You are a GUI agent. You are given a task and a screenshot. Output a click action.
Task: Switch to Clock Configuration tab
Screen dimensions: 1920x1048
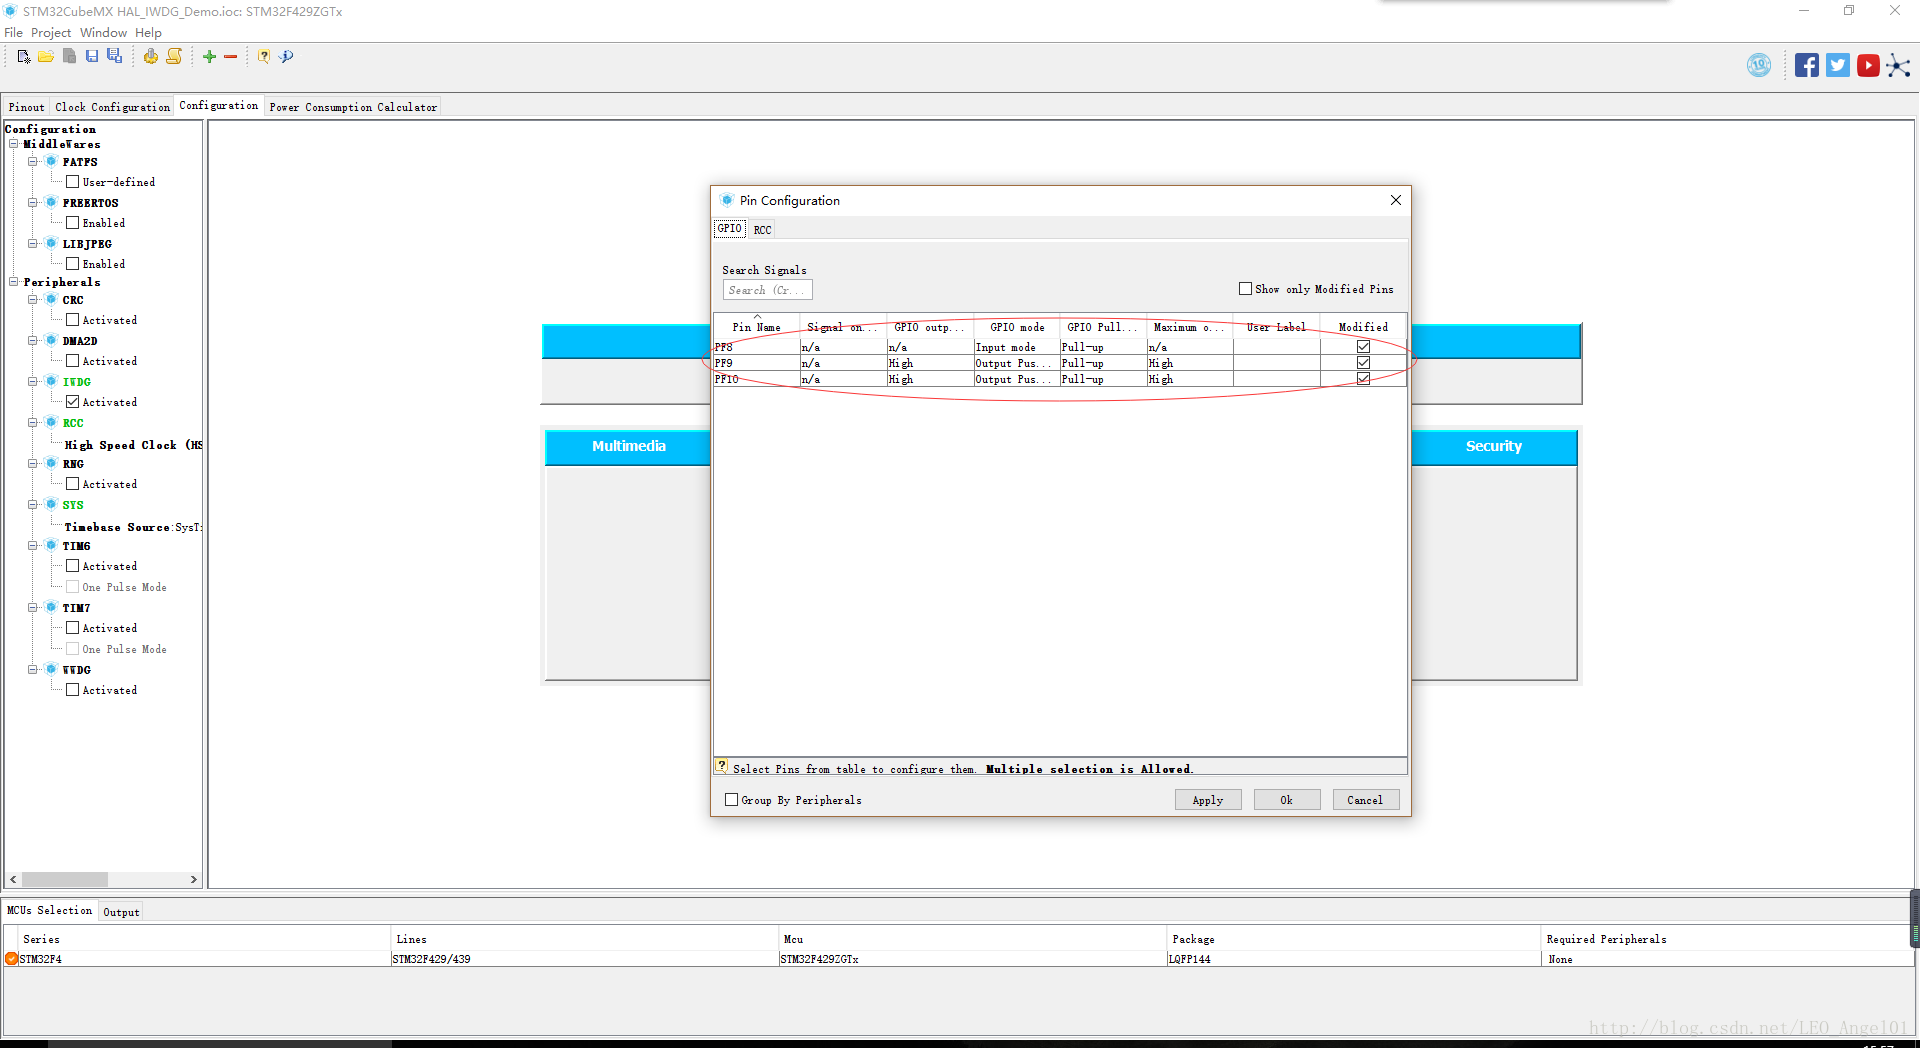[x=112, y=107]
